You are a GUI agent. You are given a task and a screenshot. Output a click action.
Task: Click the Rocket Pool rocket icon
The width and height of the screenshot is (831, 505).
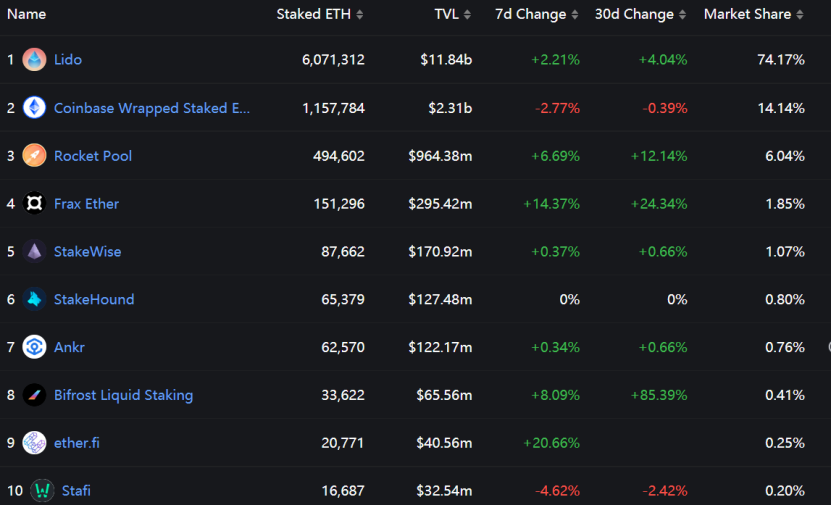34,156
